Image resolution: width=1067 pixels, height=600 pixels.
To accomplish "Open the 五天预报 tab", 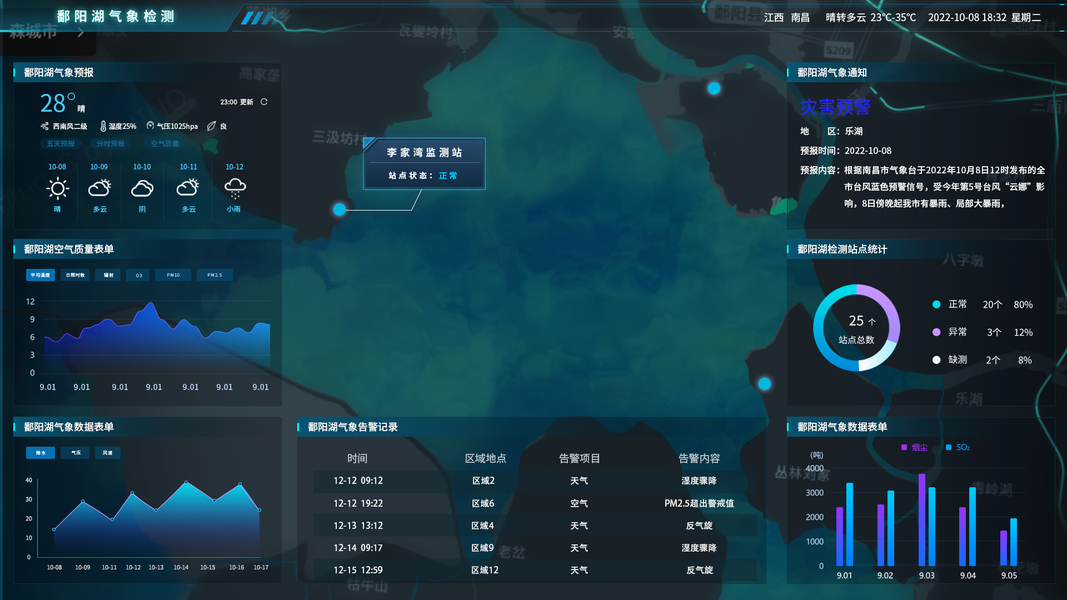I will point(61,144).
